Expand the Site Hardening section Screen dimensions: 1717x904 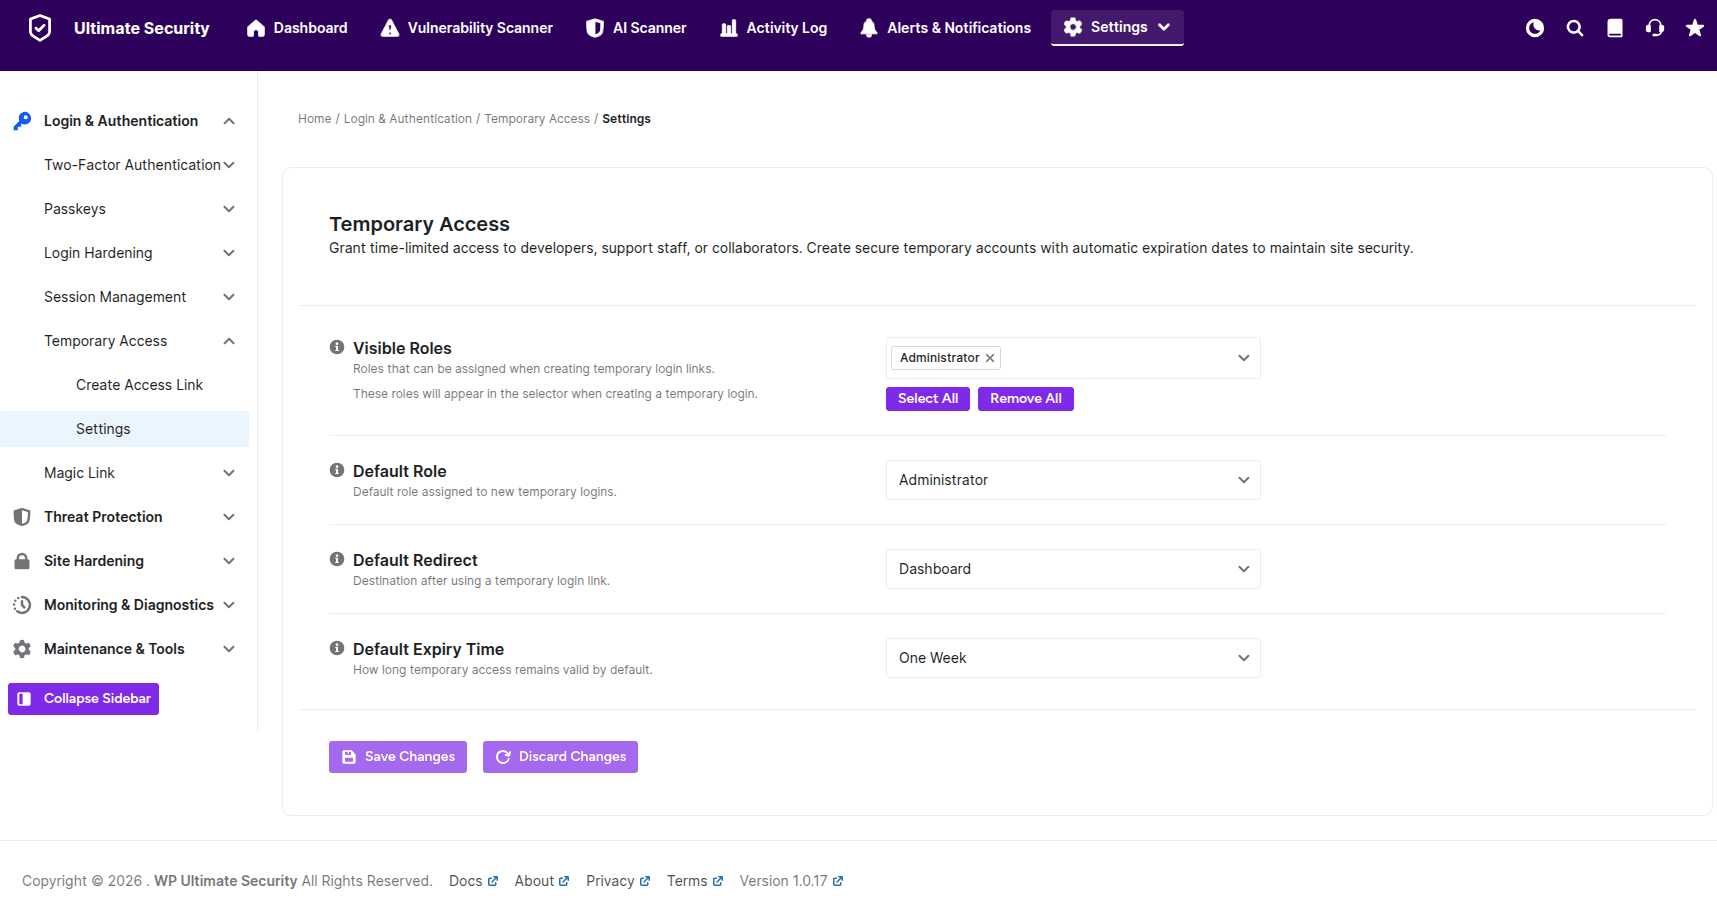click(x=229, y=561)
